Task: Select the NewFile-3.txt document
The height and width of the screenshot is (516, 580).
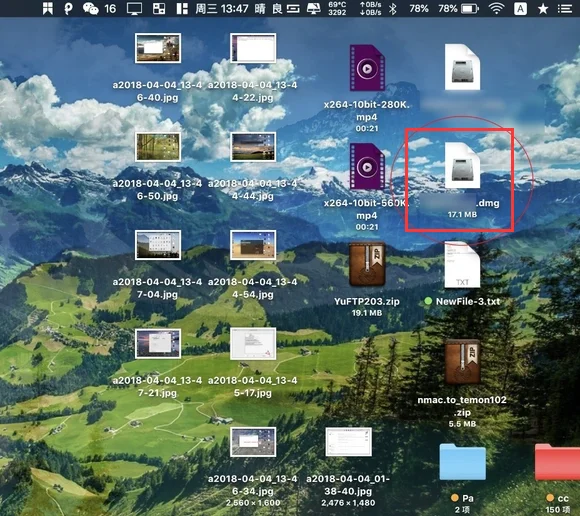Action: pyautogui.click(x=462, y=265)
